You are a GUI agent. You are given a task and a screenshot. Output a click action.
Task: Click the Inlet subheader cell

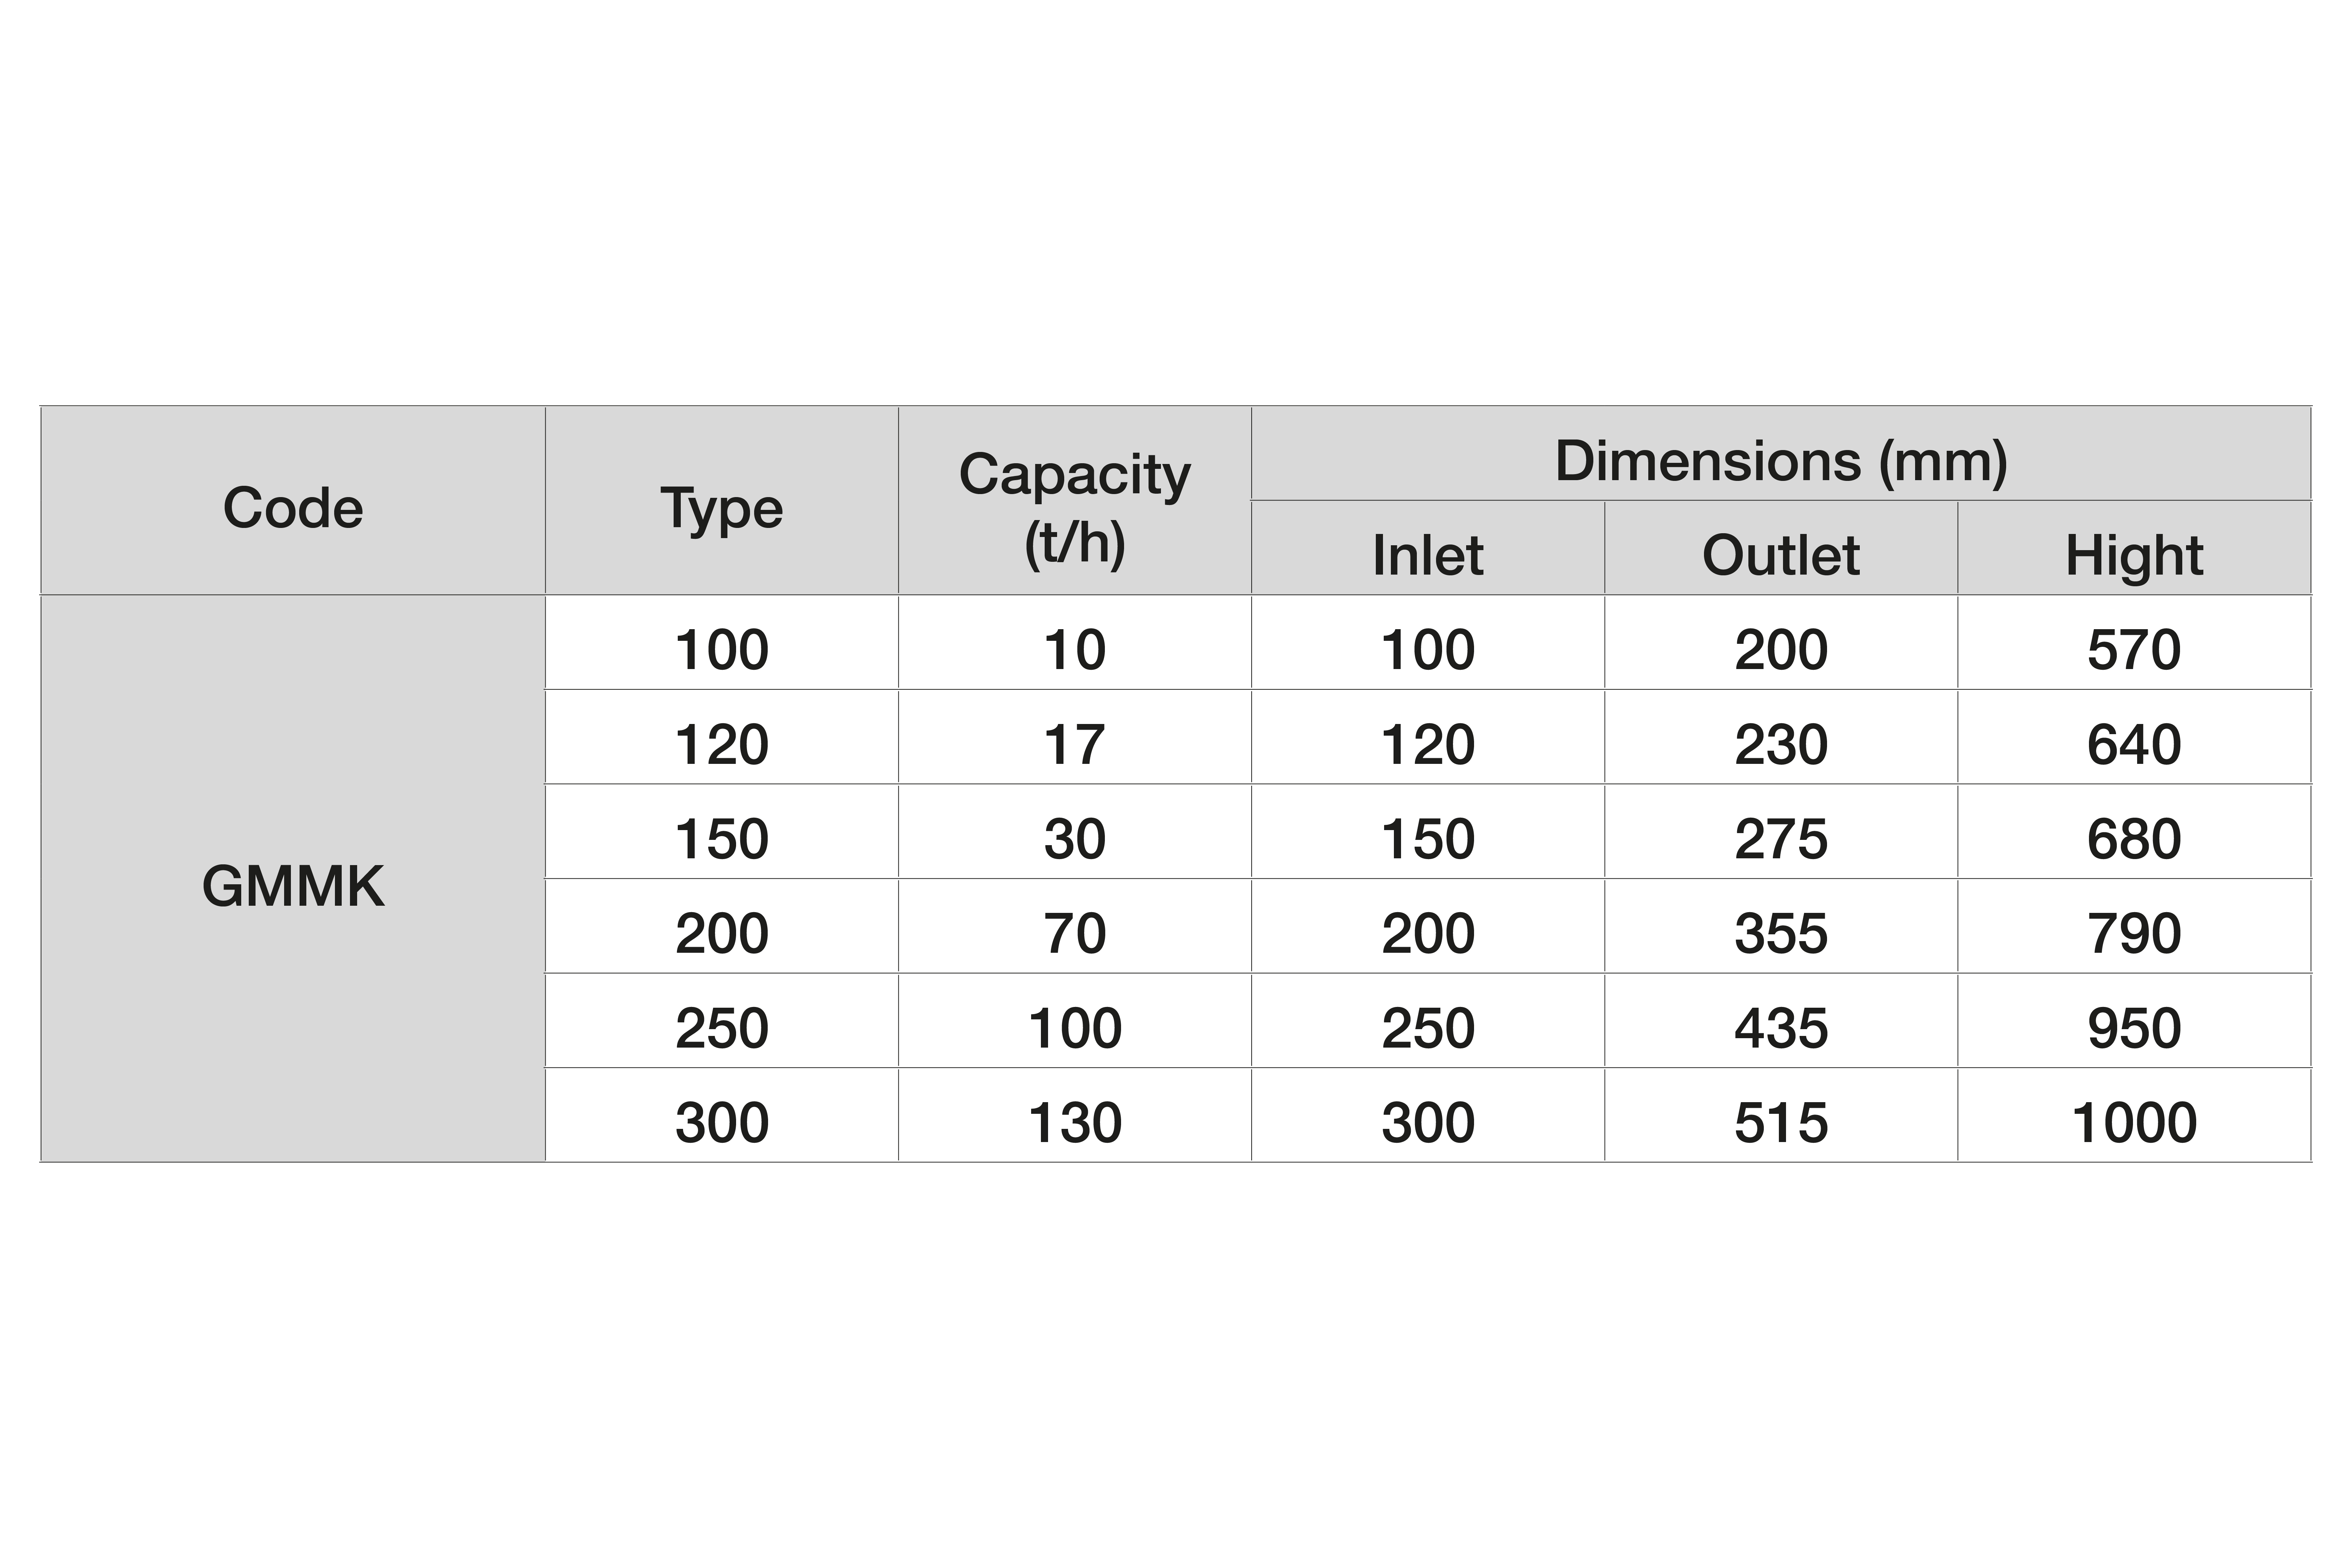tap(1428, 548)
